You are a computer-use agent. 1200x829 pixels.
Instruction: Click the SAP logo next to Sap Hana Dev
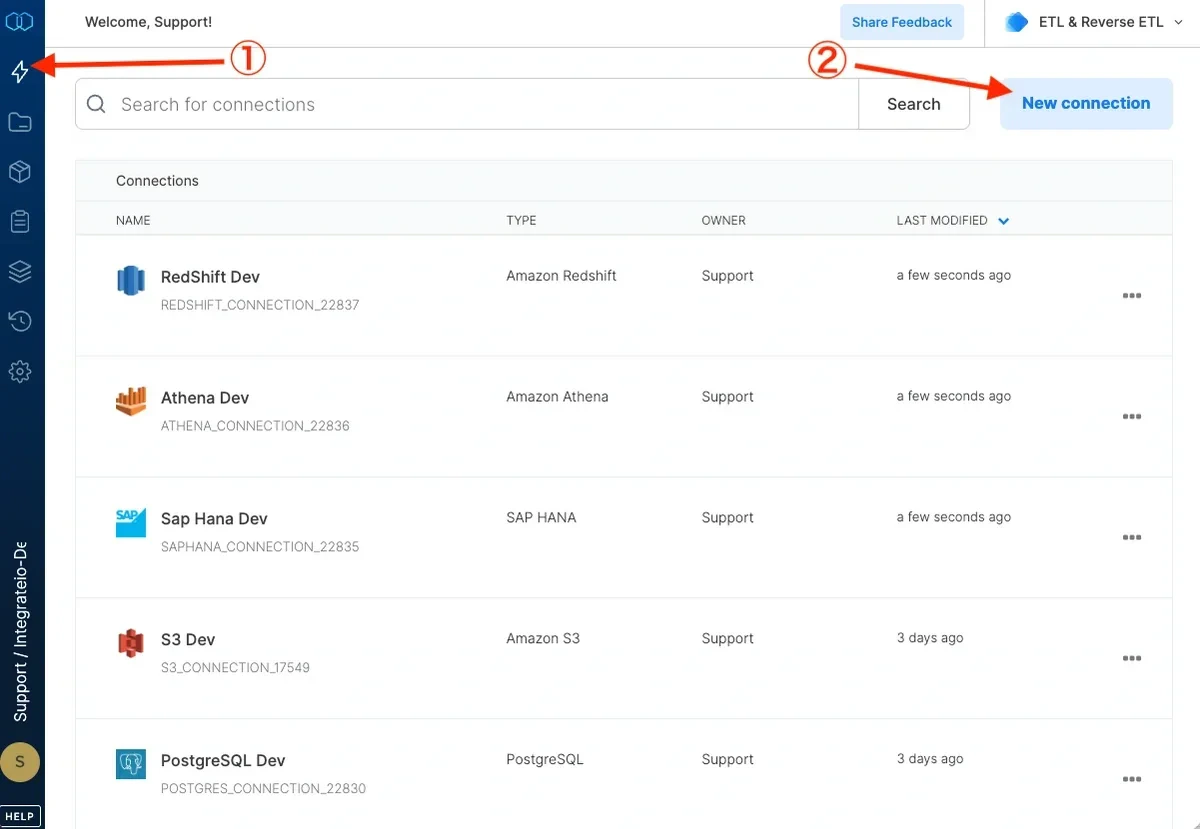coord(131,521)
